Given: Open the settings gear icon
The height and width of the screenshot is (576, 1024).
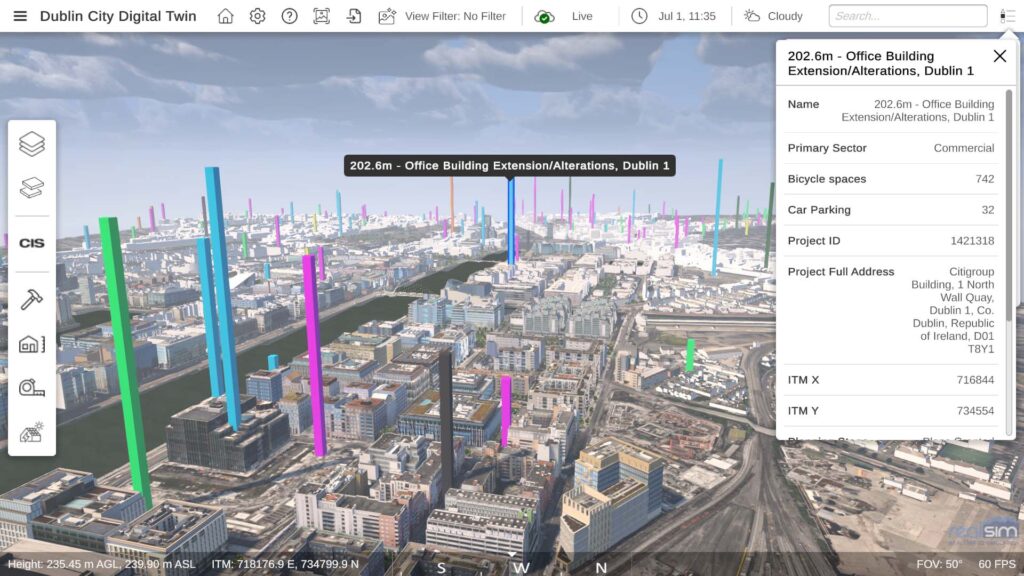Looking at the screenshot, I should 257,16.
